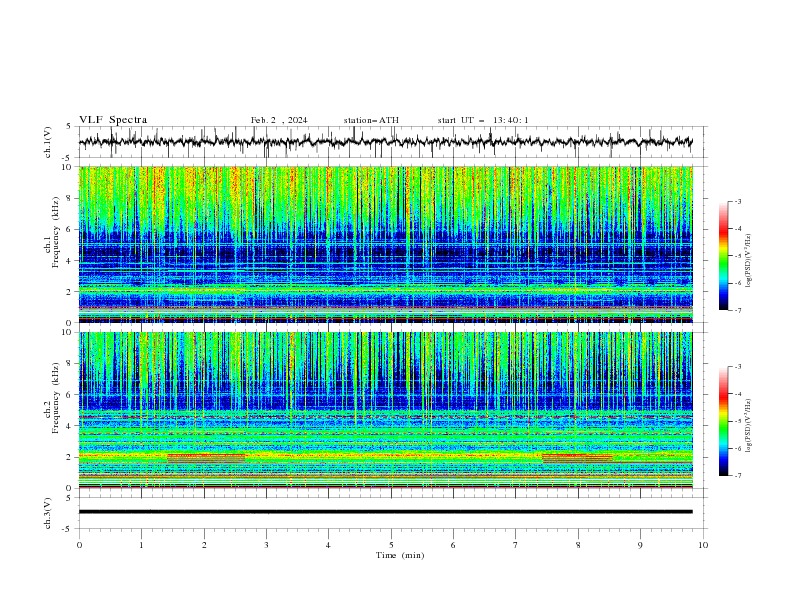Image resolution: width=792 pixels, height=612 pixels.
Task: Click the second red band in ch.2 spectrogram near 8 min
Action: pos(577,458)
